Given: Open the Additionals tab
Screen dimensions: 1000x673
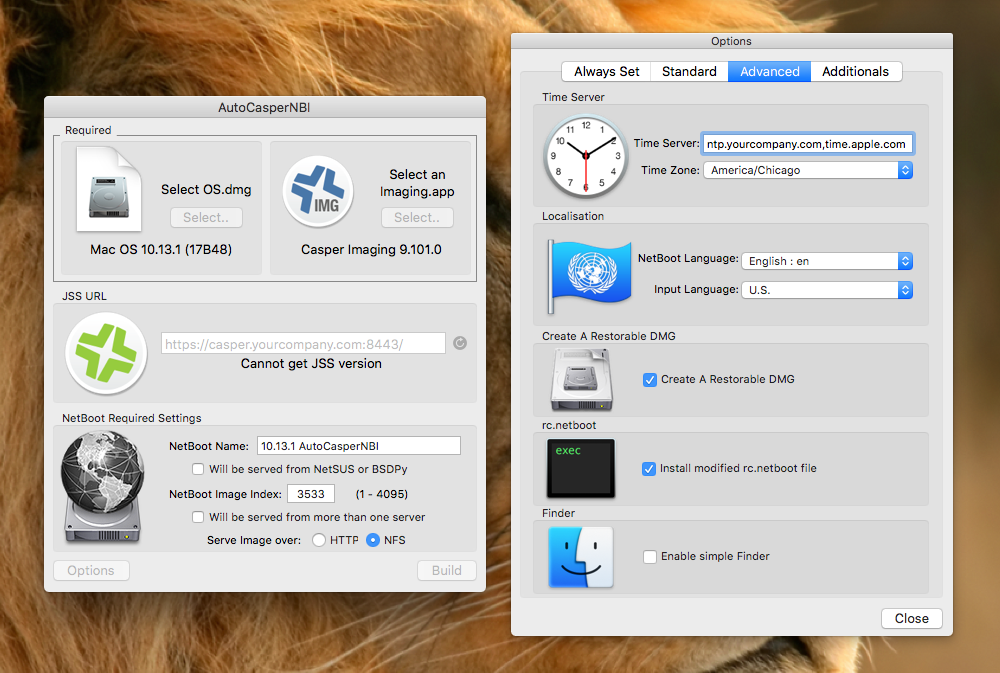Looking at the screenshot, I should [856, 71].
